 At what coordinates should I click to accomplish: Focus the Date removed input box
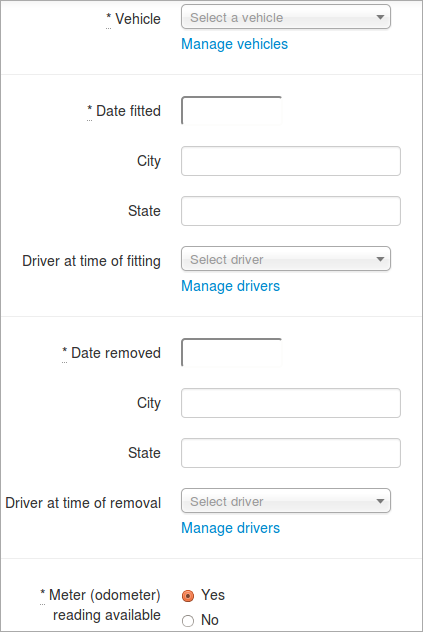[231, 352]
